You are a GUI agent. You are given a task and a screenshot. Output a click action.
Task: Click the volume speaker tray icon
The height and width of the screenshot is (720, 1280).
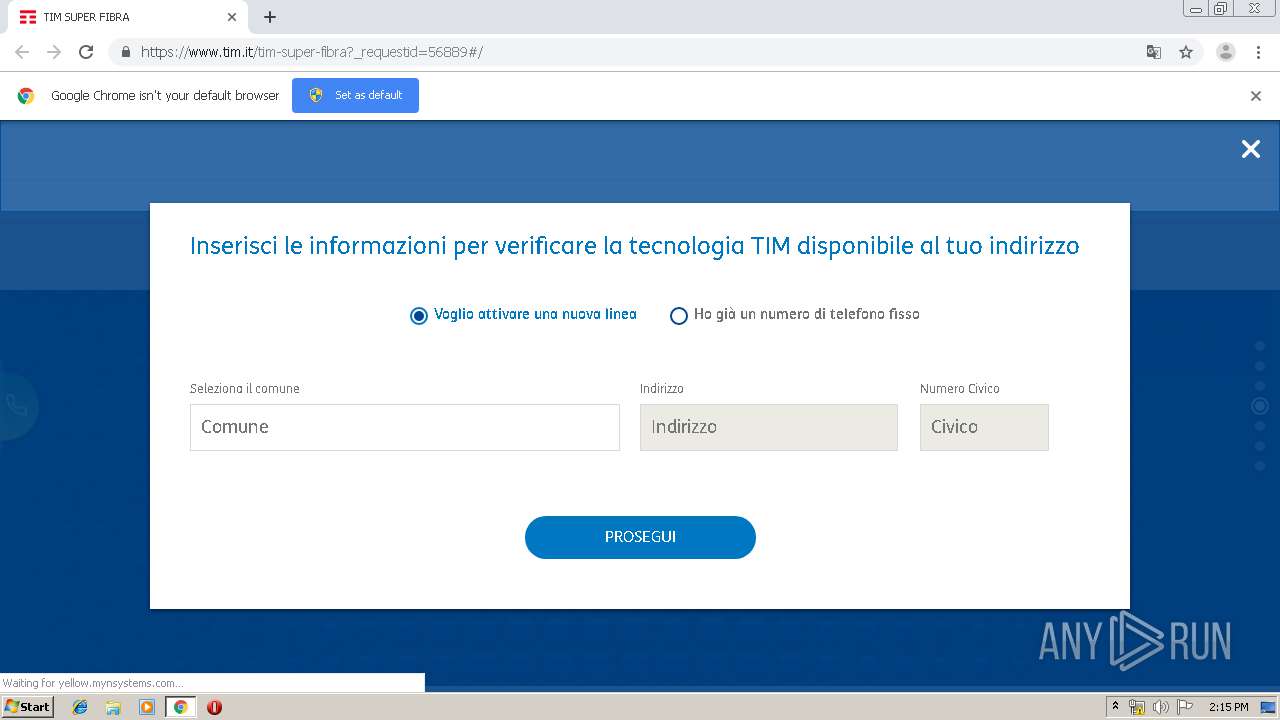tap(1160, 707)
